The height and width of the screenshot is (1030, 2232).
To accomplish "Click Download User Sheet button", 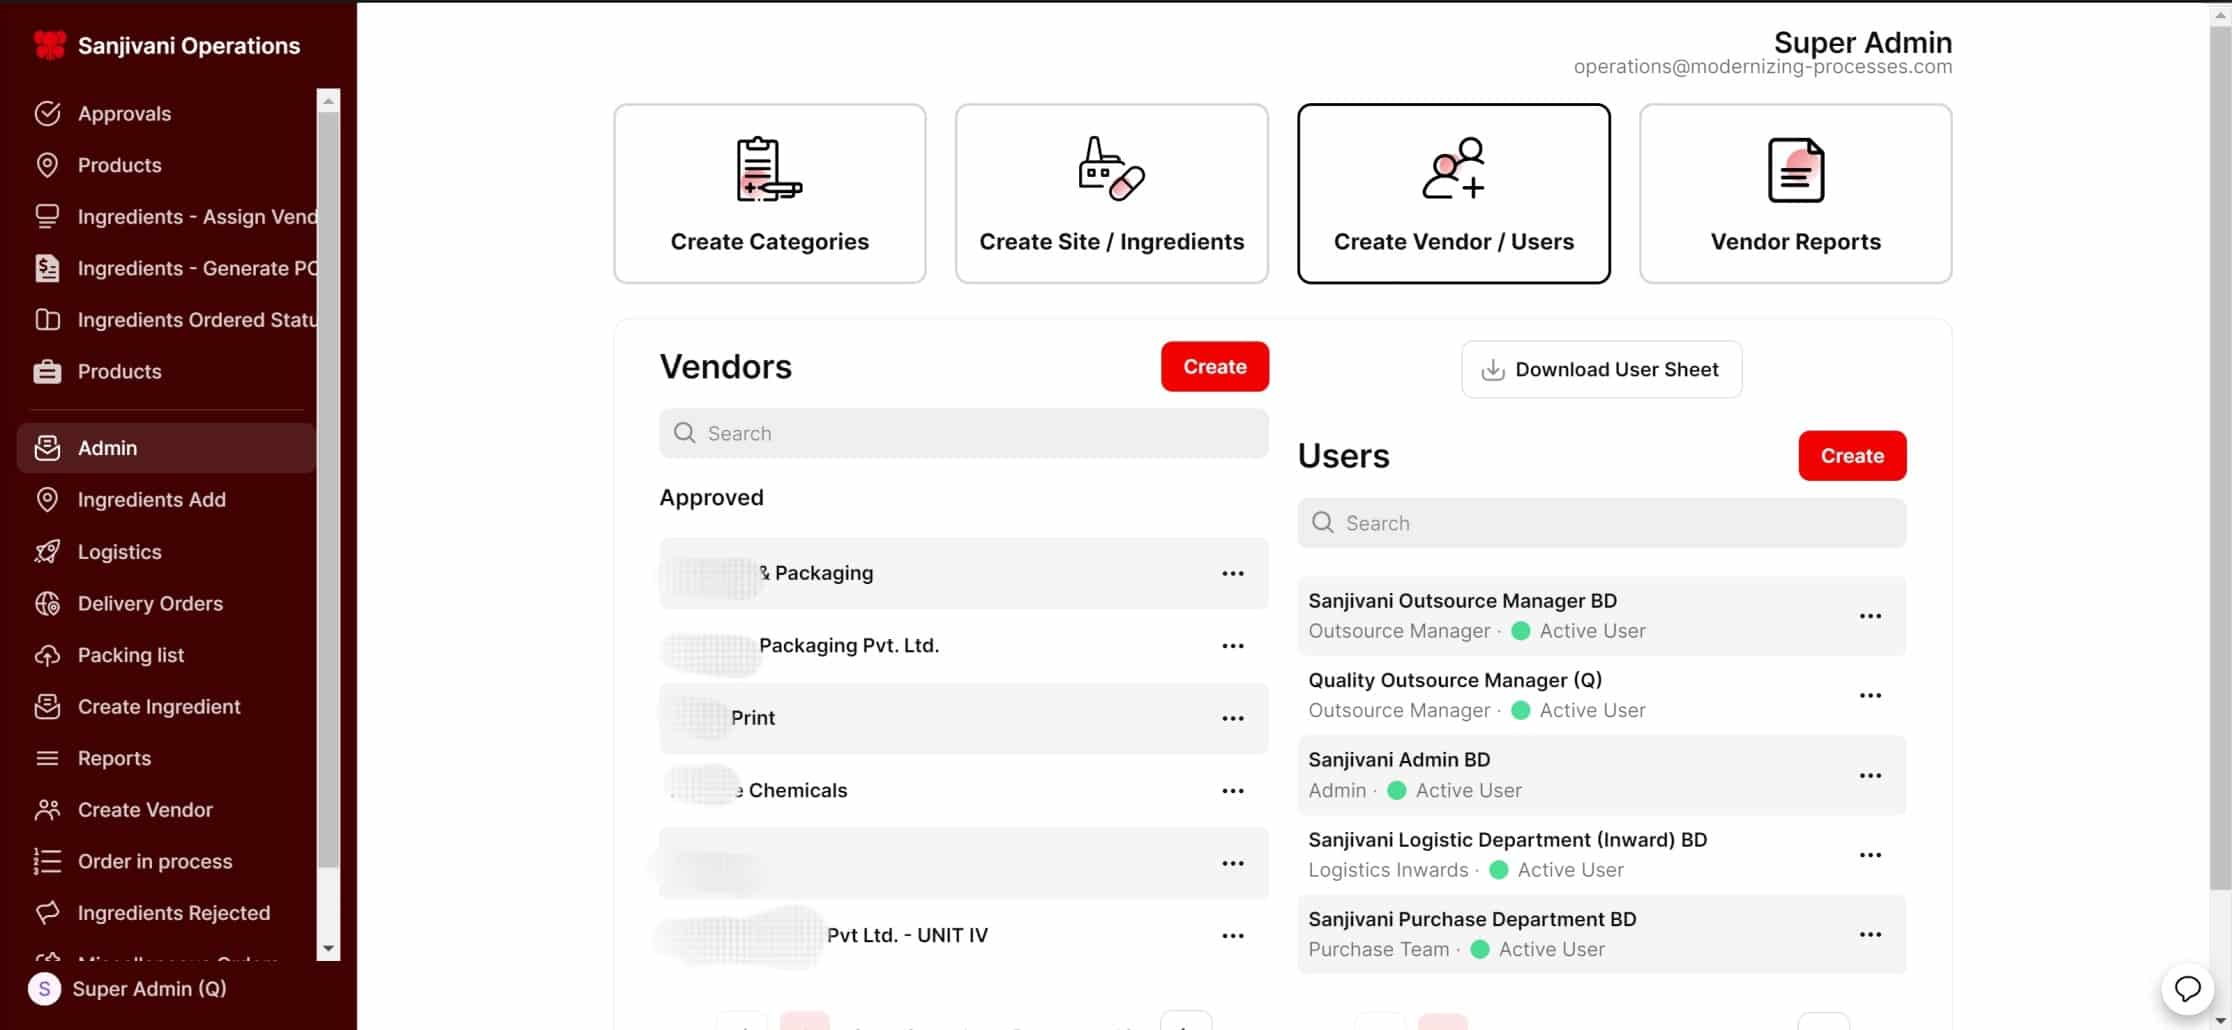I will (x=1601, y=370).
